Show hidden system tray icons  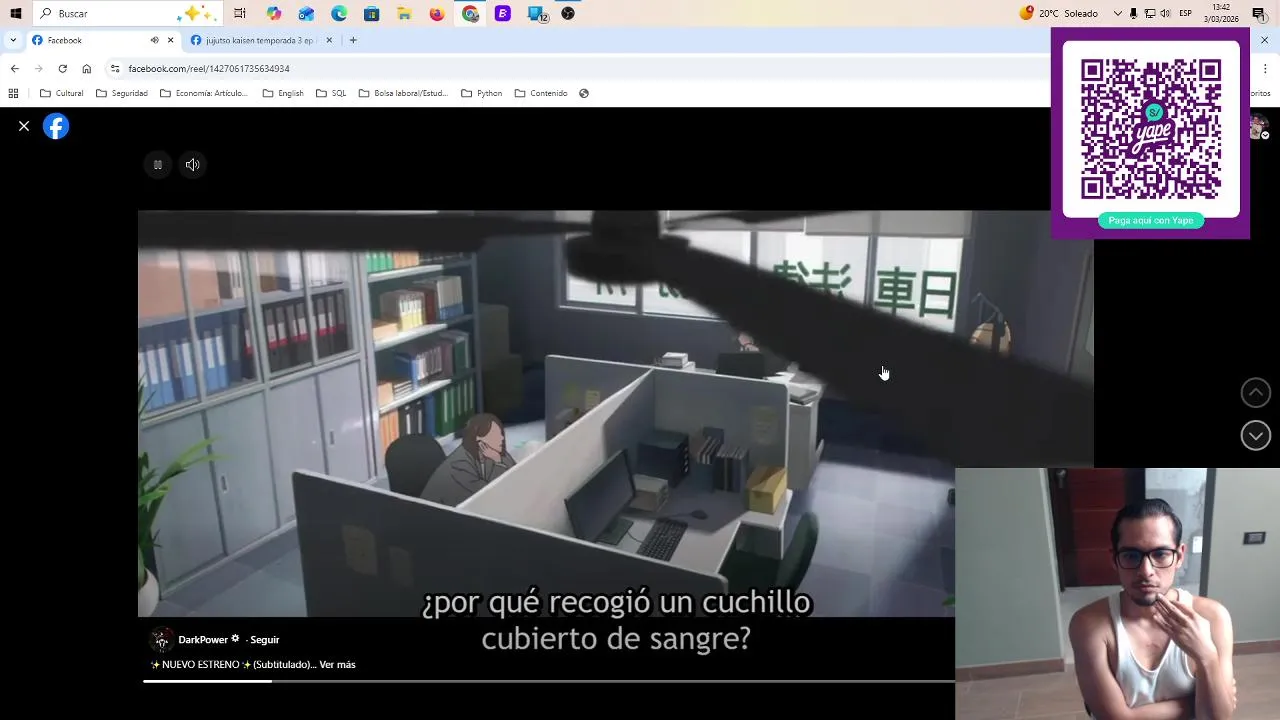[1117, 13]
